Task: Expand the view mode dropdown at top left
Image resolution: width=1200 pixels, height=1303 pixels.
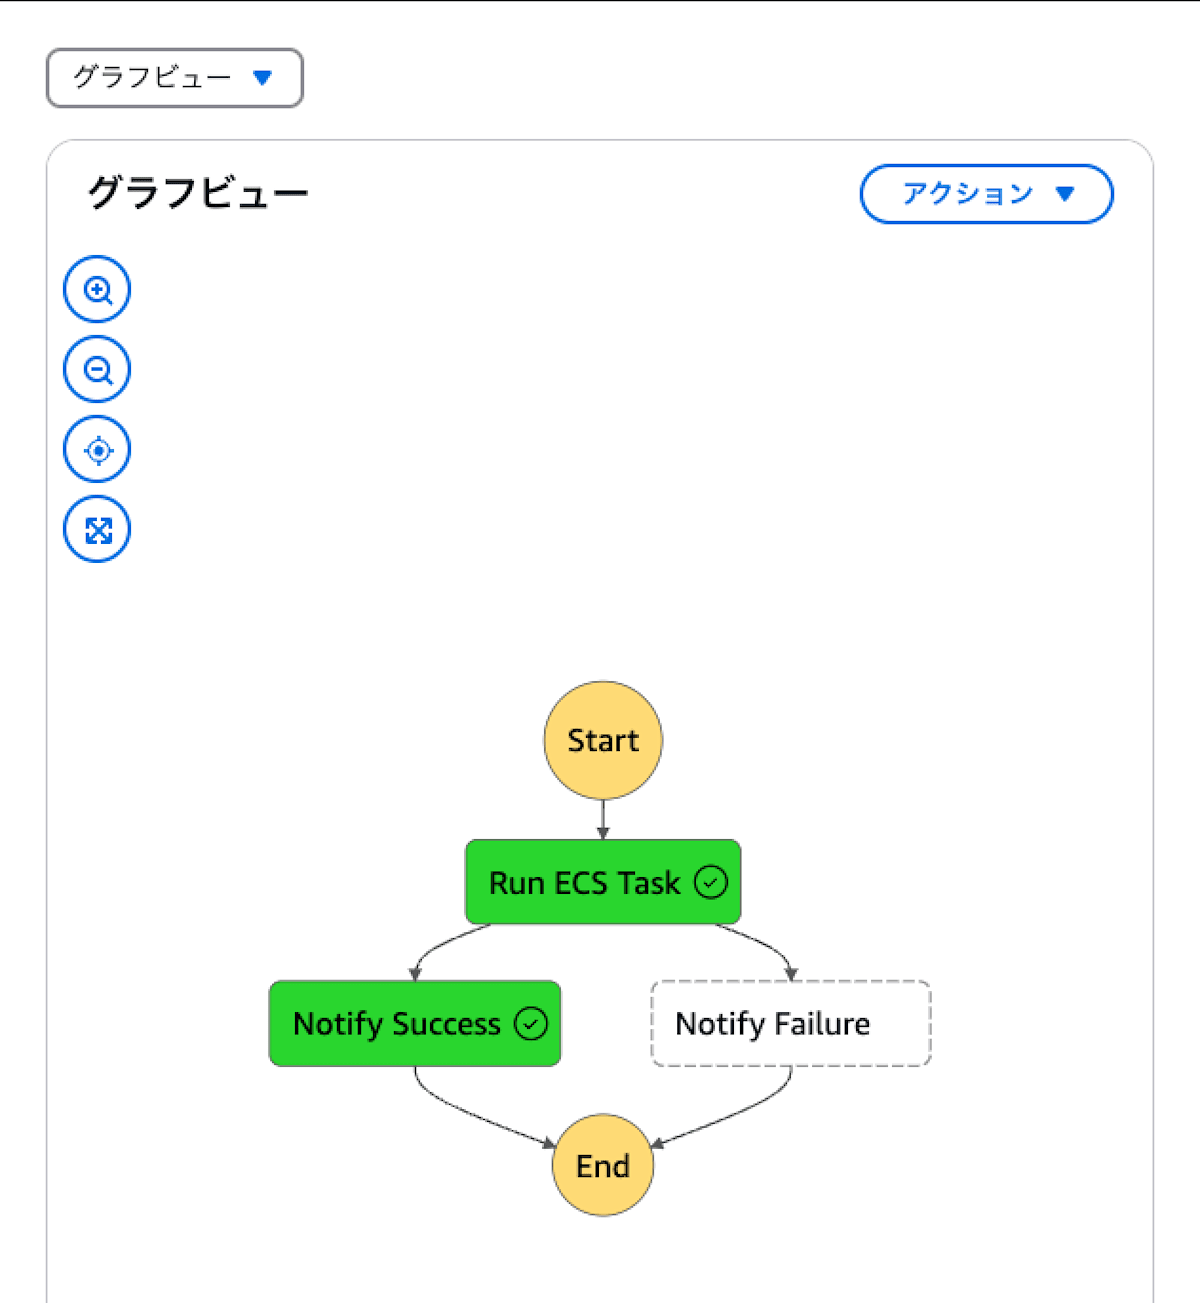Action: (173, 78)
